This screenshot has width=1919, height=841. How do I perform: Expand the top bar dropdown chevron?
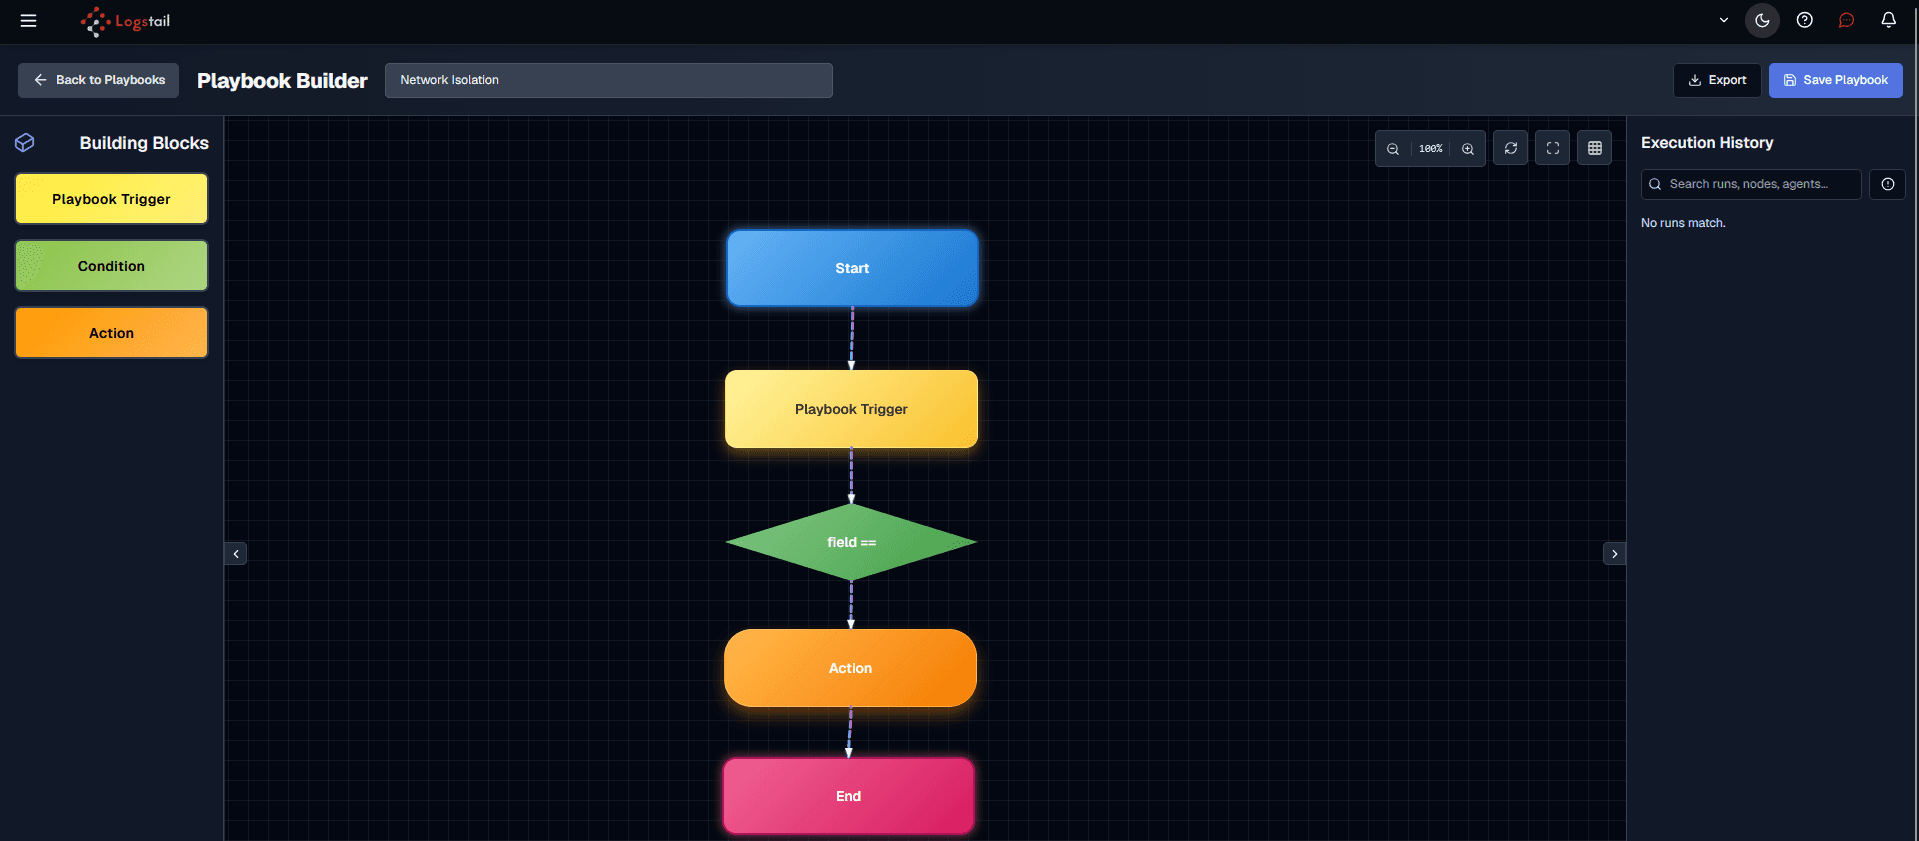click(1724, 20)
